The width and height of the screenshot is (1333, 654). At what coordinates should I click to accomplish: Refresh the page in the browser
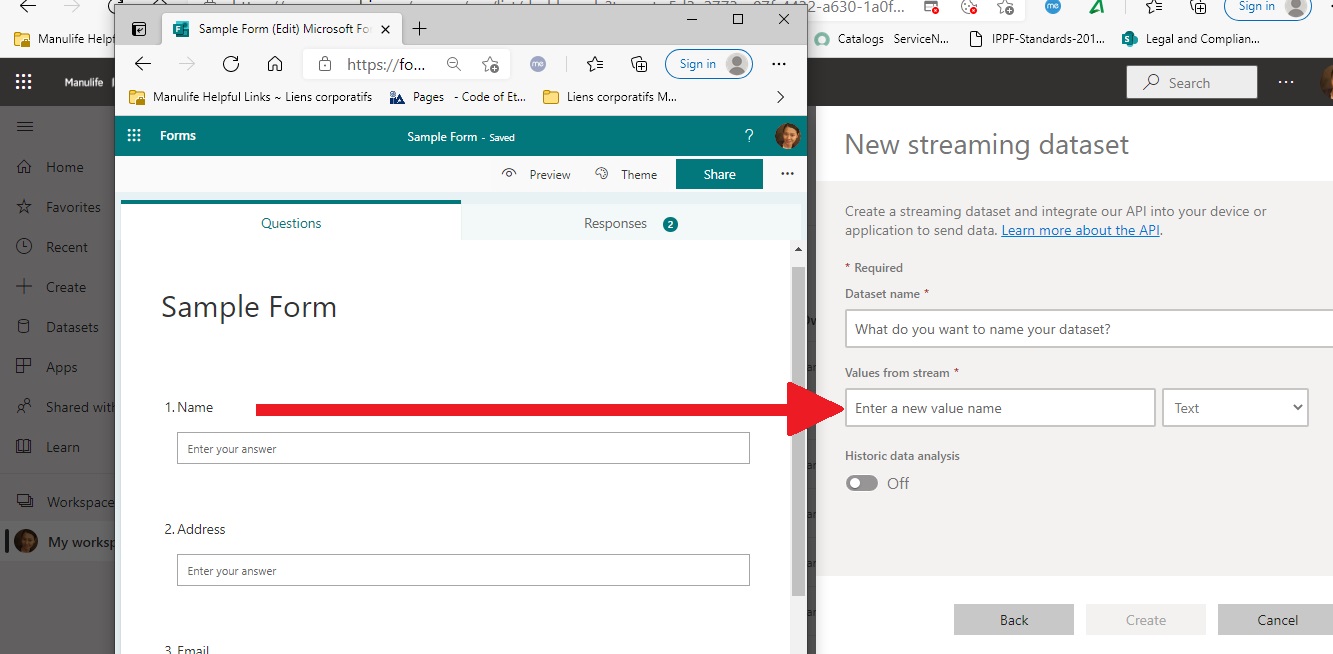pos(231,63)
